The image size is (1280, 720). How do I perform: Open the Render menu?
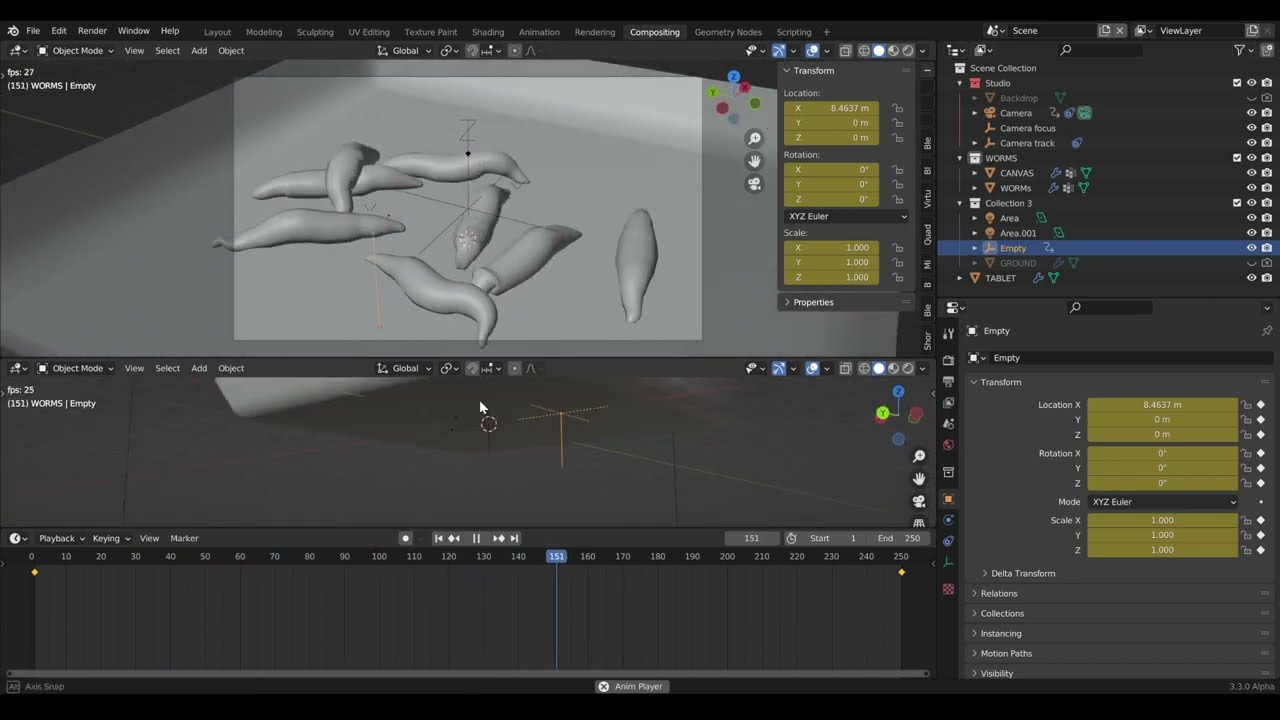coord(92,31)
